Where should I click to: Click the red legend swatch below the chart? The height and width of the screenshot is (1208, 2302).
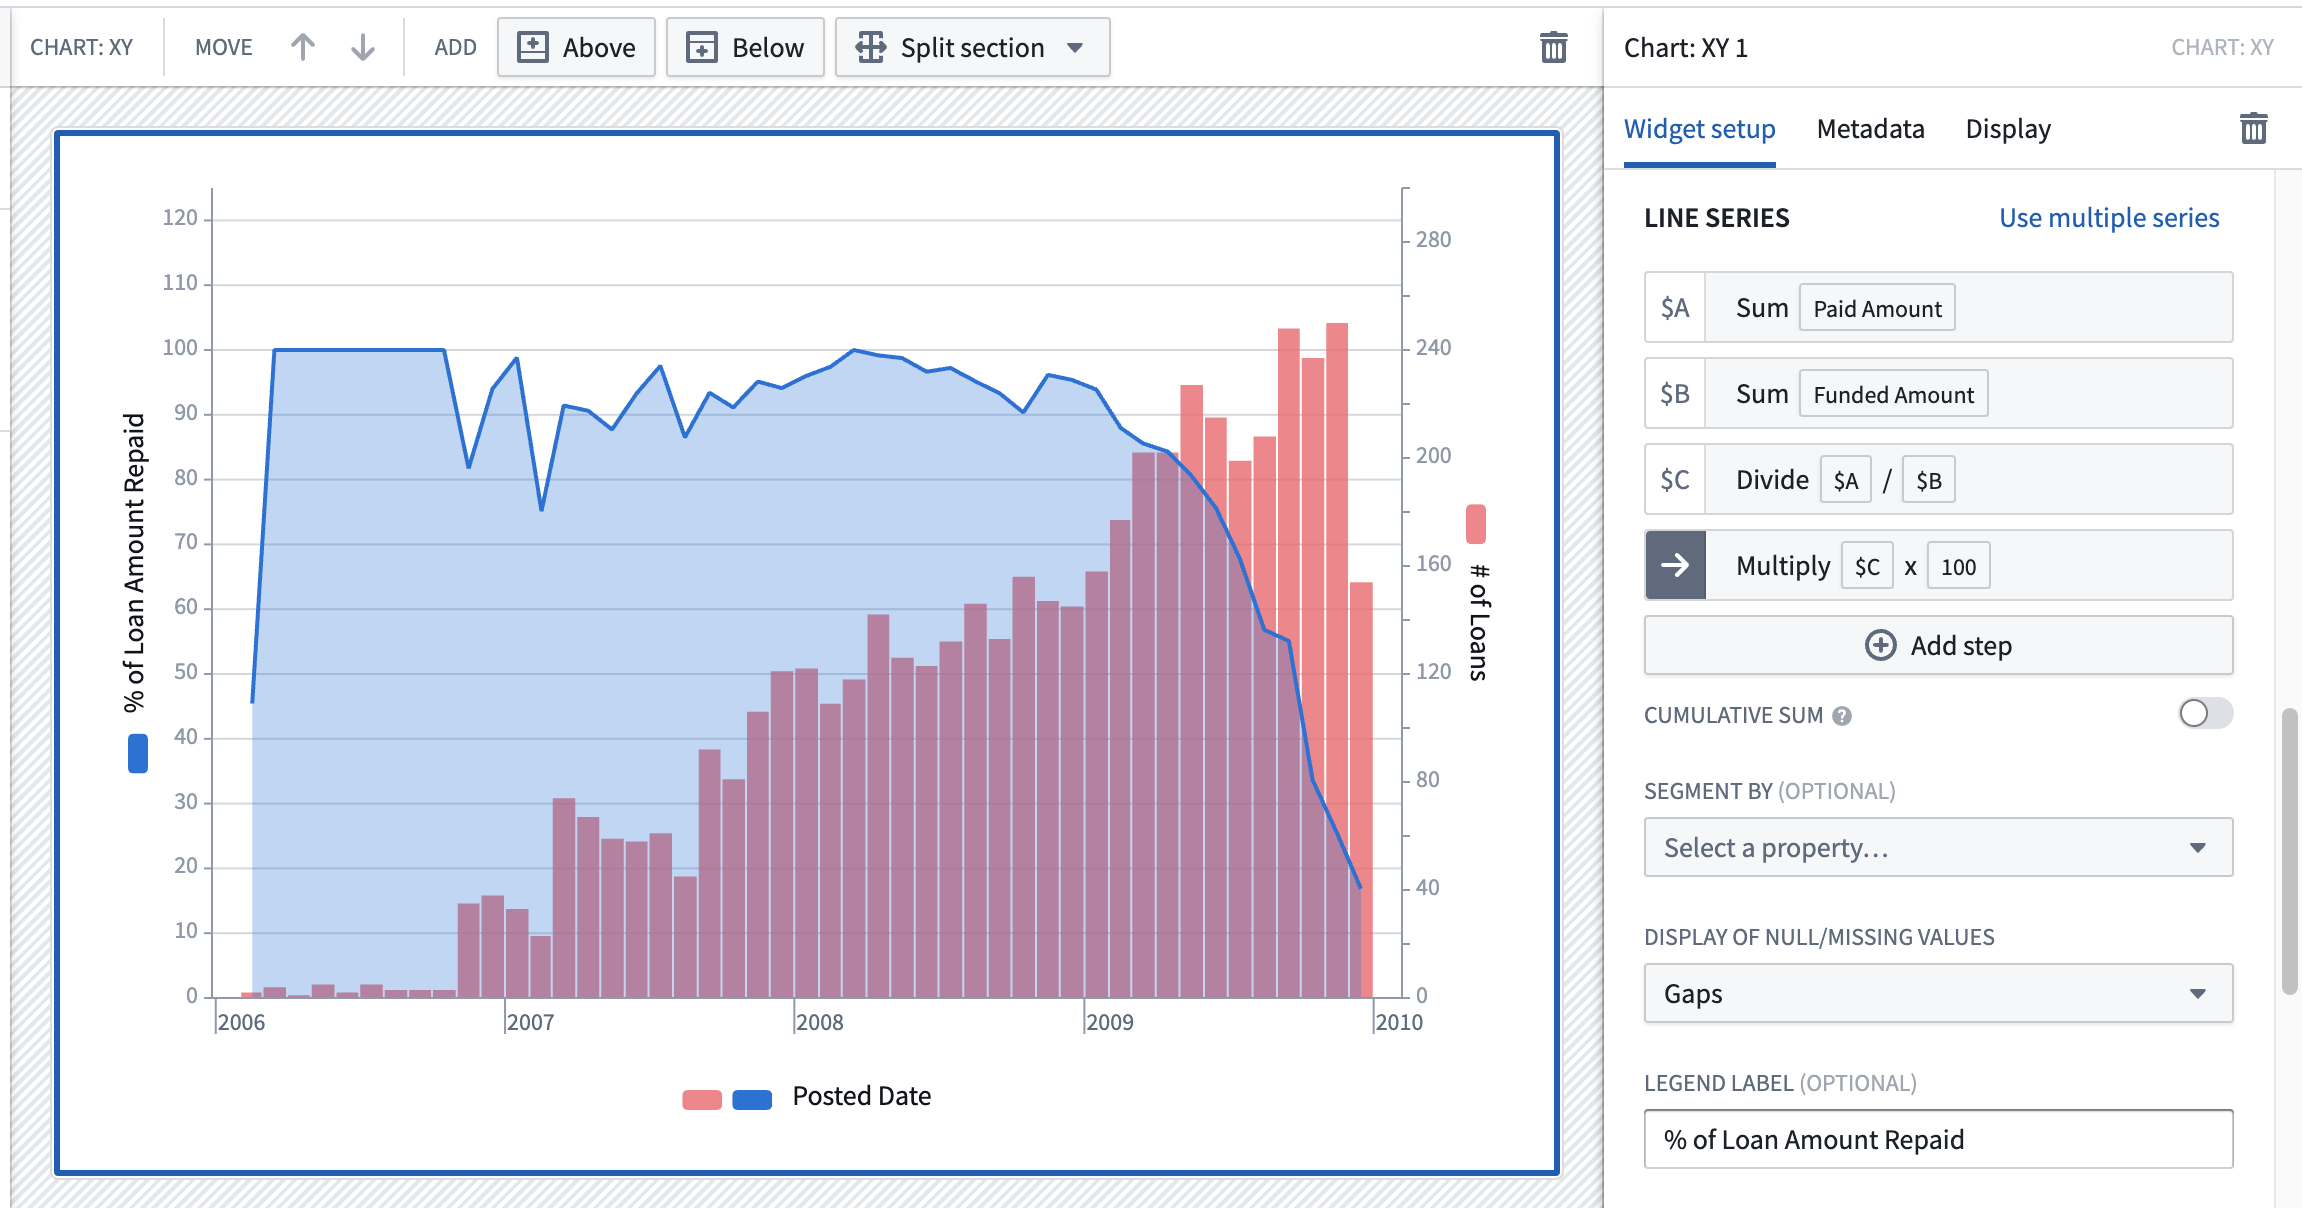pos(702,1099)
